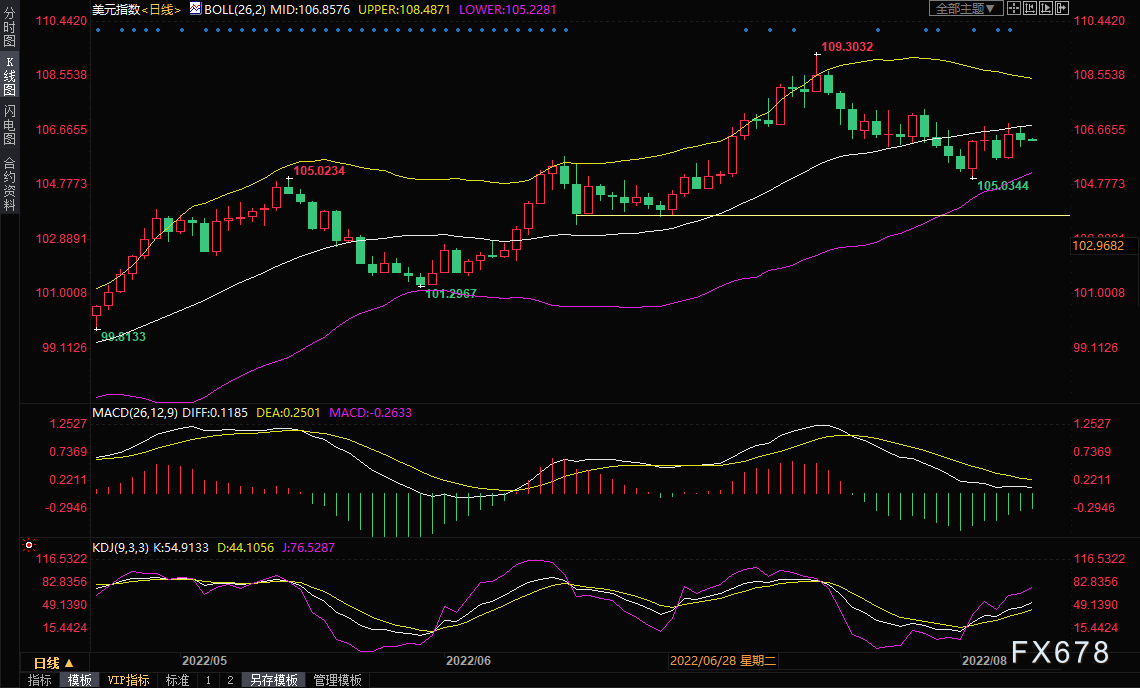Image resolution: width=1140 pixels, height=688 pixels.
Task: Open the 分时图 sidebar view
Action: pyautogui.click(x=9, y=27)
